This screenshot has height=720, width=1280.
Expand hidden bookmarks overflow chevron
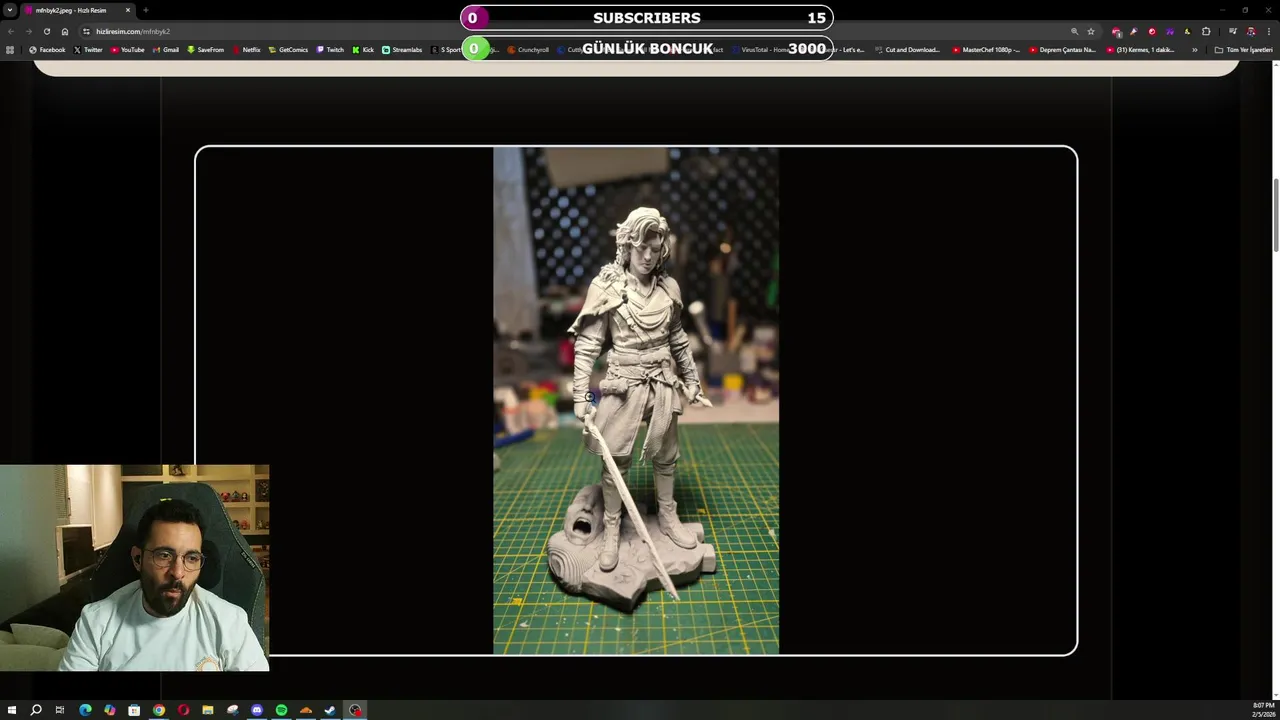1194,50
